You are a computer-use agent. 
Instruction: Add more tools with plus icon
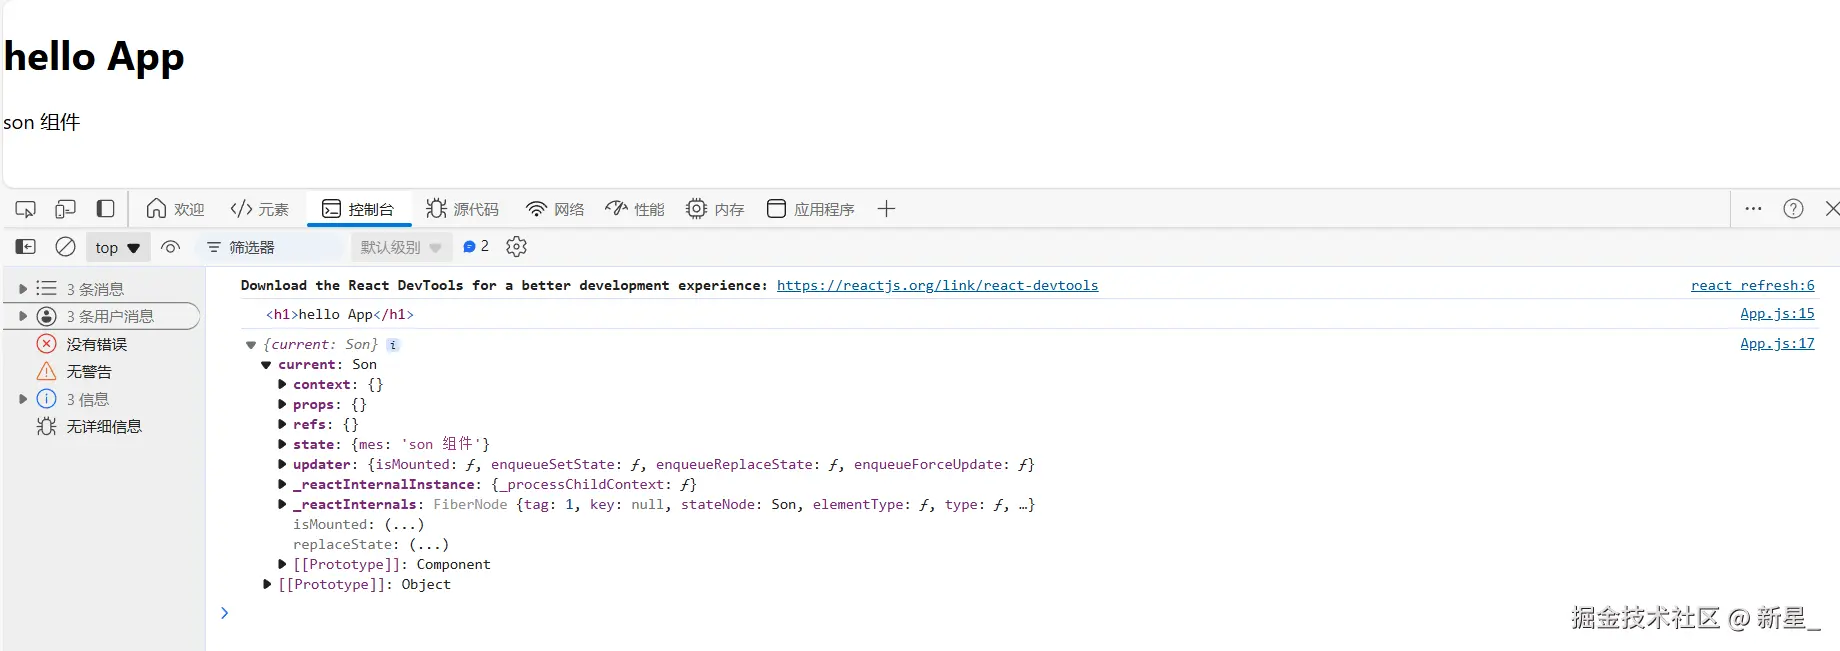coord(886,209)
